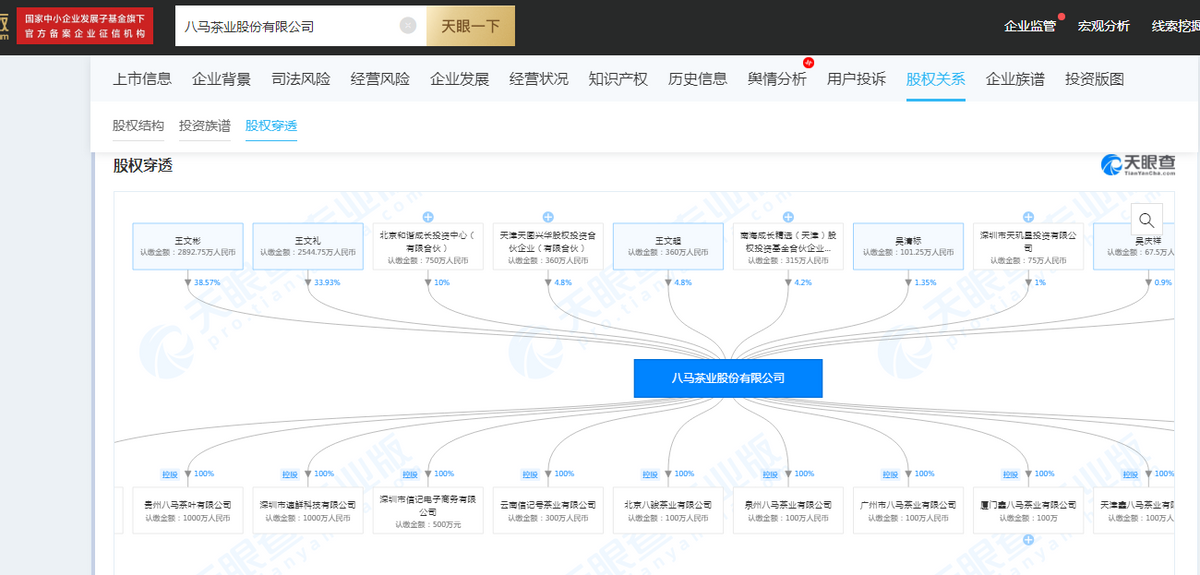The height and width of the screenshot is (575, 1200).
Task: Open the 泉州八马茶业有限公司 box
Action: (x=788, y=510)
